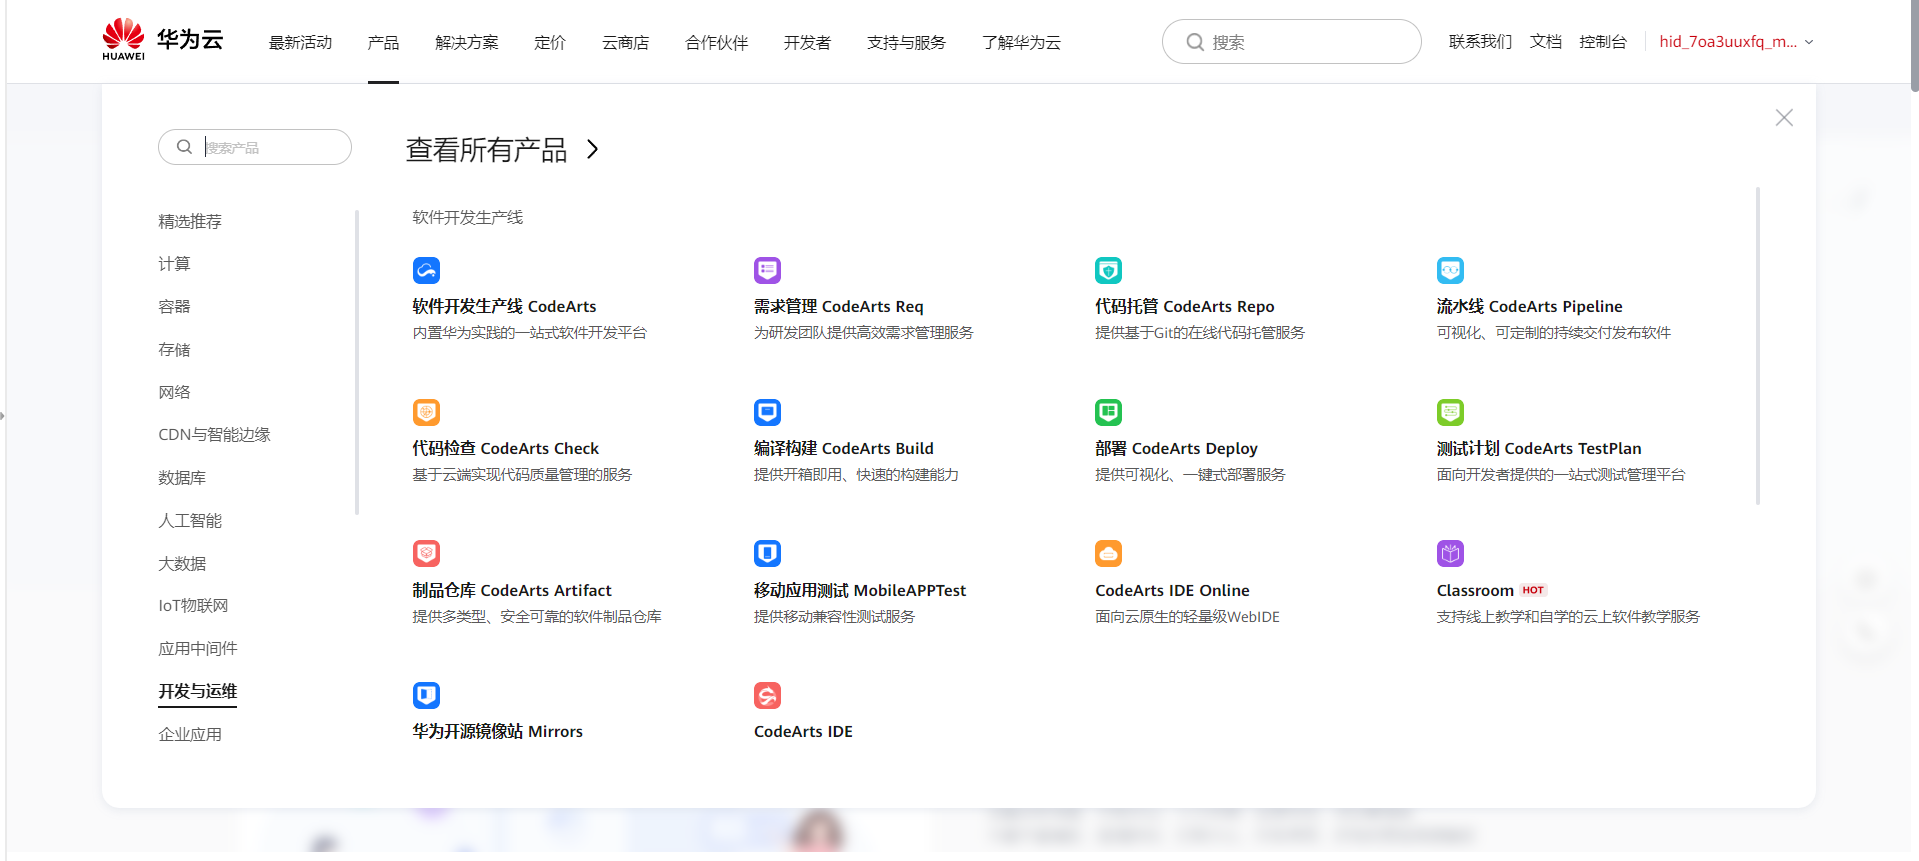Open 部署 CodeArts Deploy link
Image resolution: width=1919 pixels, height=861 pixels.
point(1176,448)
